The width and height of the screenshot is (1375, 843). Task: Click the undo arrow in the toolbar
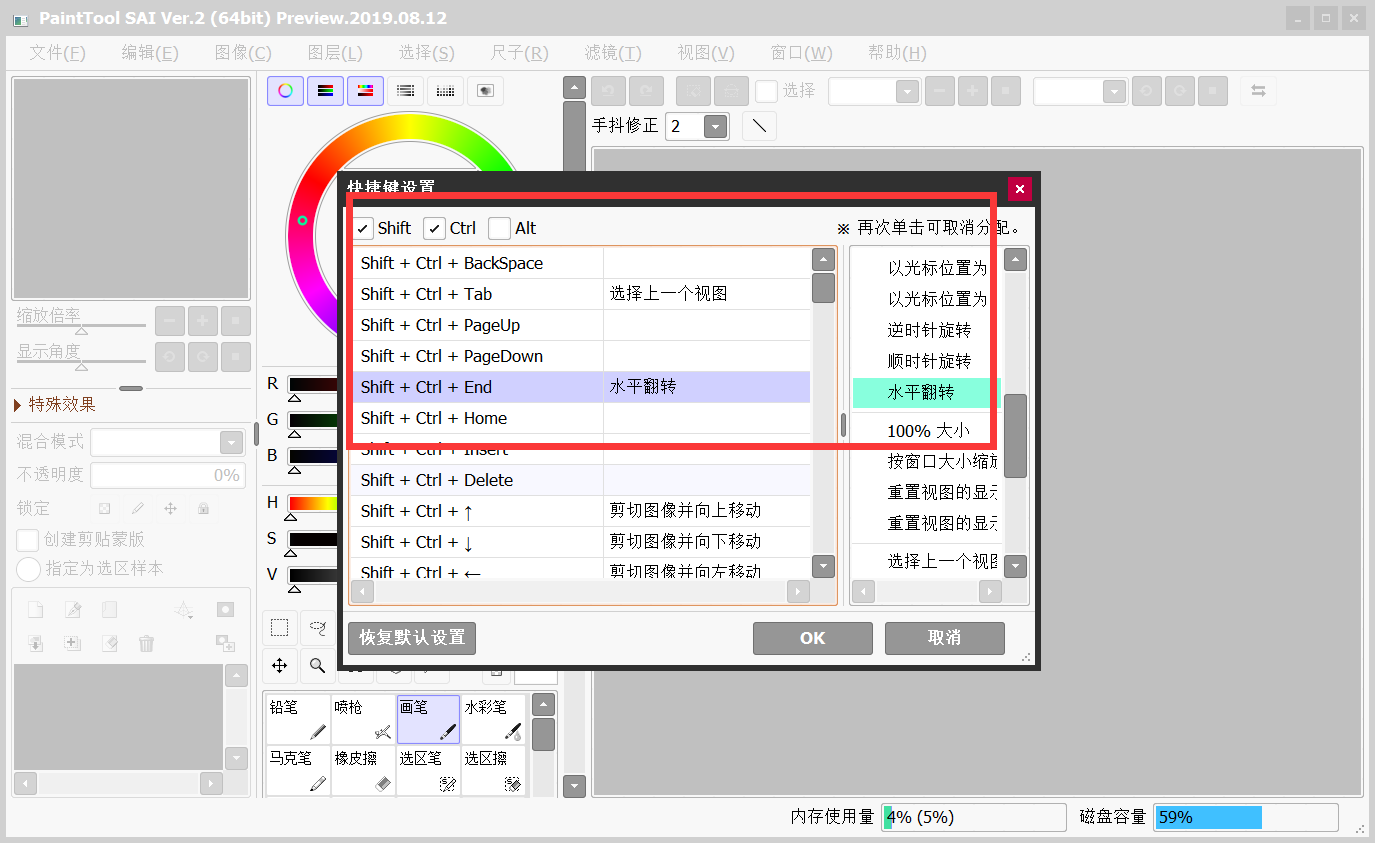click(x=608, y=91)
